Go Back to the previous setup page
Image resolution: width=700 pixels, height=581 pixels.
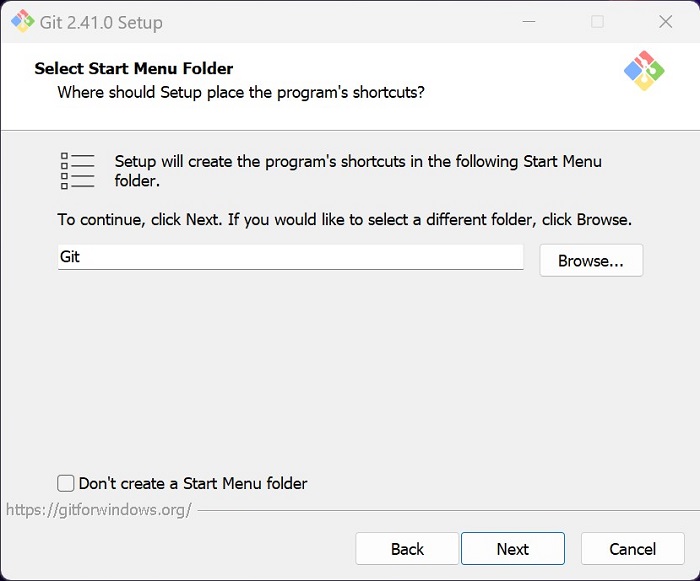tap(407, 549)
